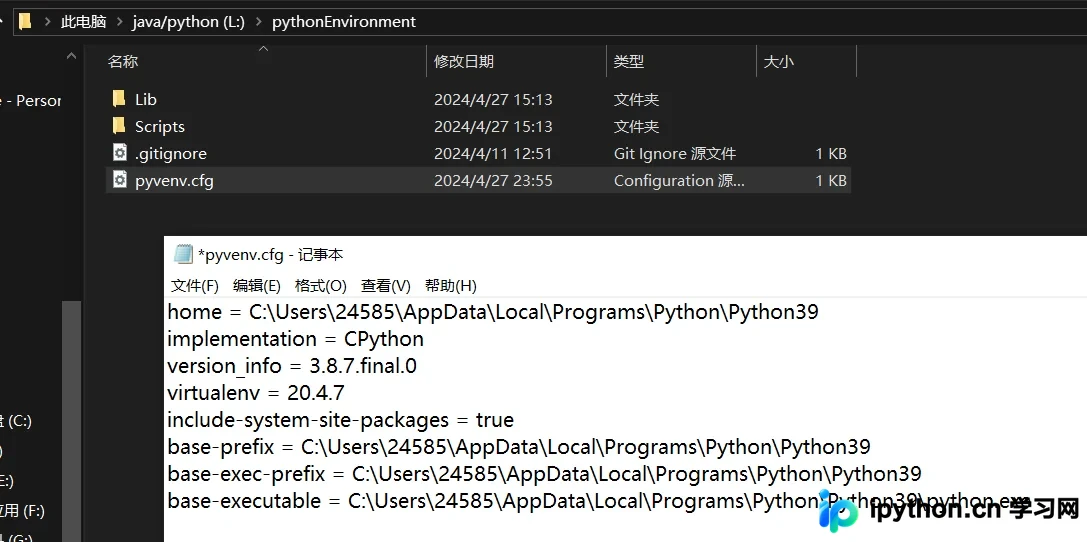Open the 查看(V) menu in Notepad
1087x542 pixels.
point(385,286)
